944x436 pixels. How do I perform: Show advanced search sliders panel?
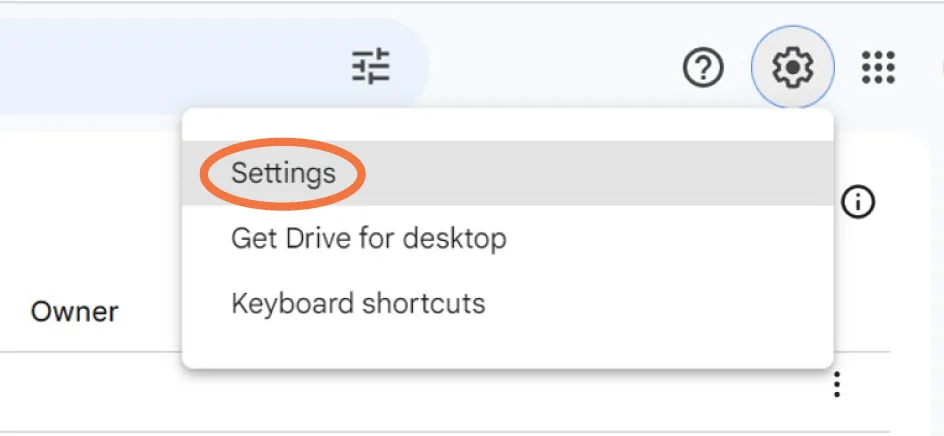371,67
